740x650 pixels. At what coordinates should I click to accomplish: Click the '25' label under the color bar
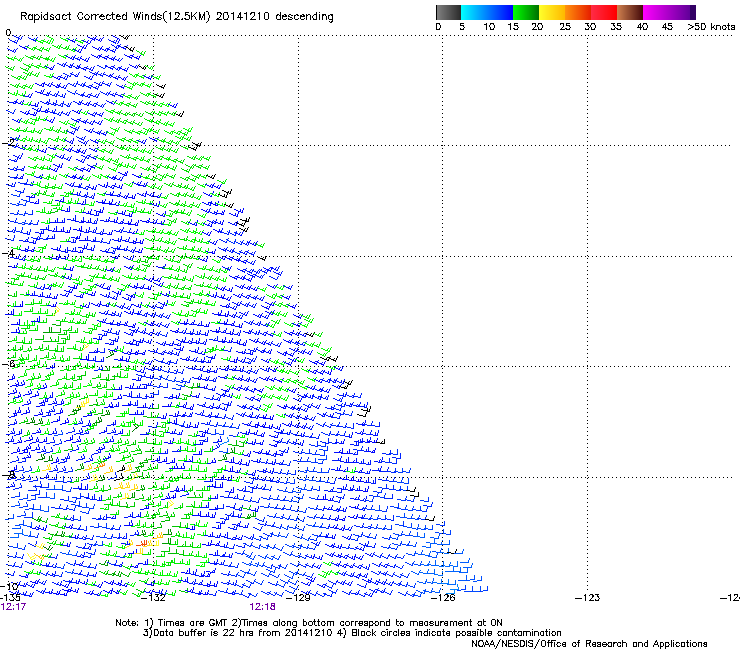[565, 27]
